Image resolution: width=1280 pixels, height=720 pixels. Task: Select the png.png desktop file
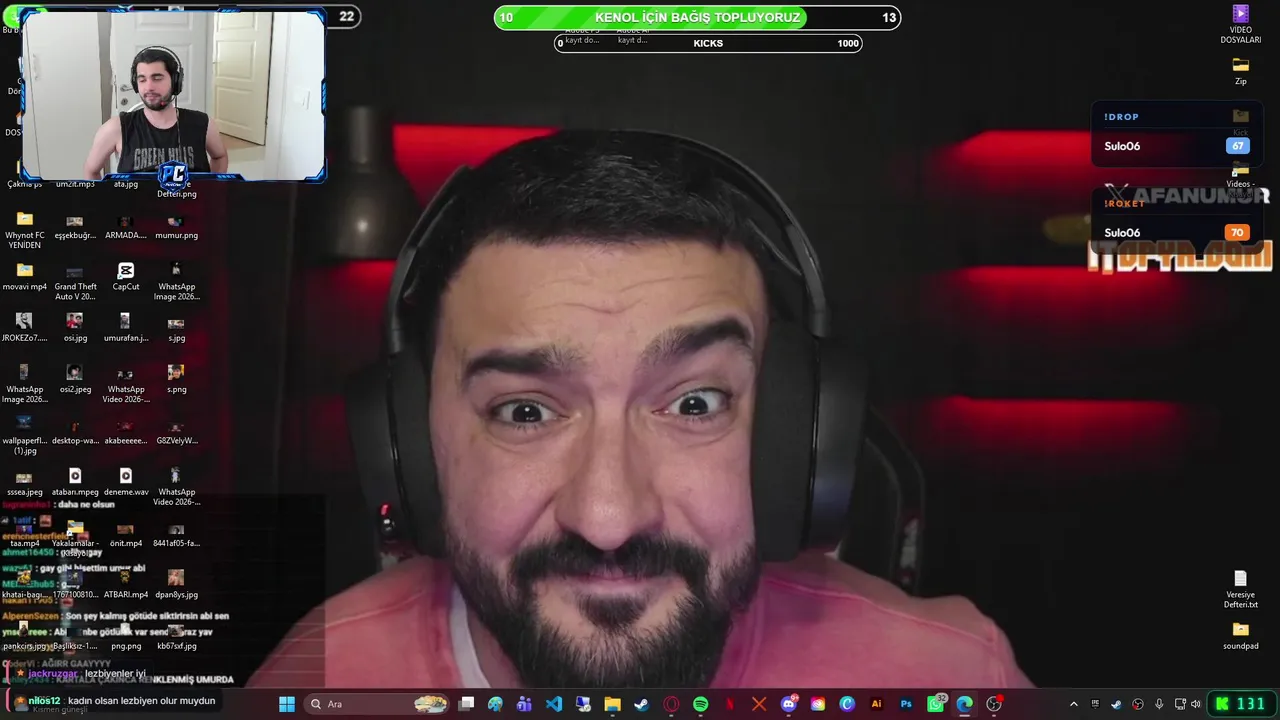click(x=126, y=635)
